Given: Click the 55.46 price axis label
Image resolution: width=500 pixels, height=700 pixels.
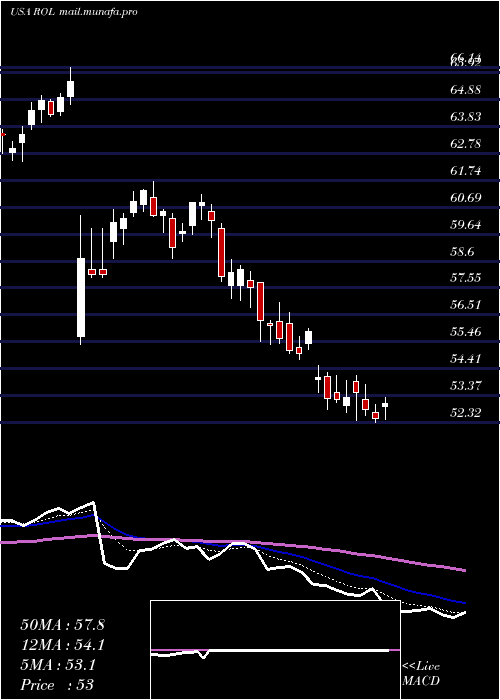Looking at the screenshot, I should coord(466,332).
